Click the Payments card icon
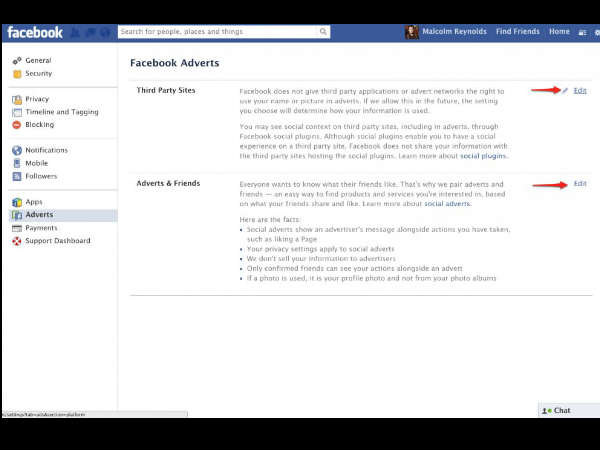The image size is (600, 450). [17, 228]
